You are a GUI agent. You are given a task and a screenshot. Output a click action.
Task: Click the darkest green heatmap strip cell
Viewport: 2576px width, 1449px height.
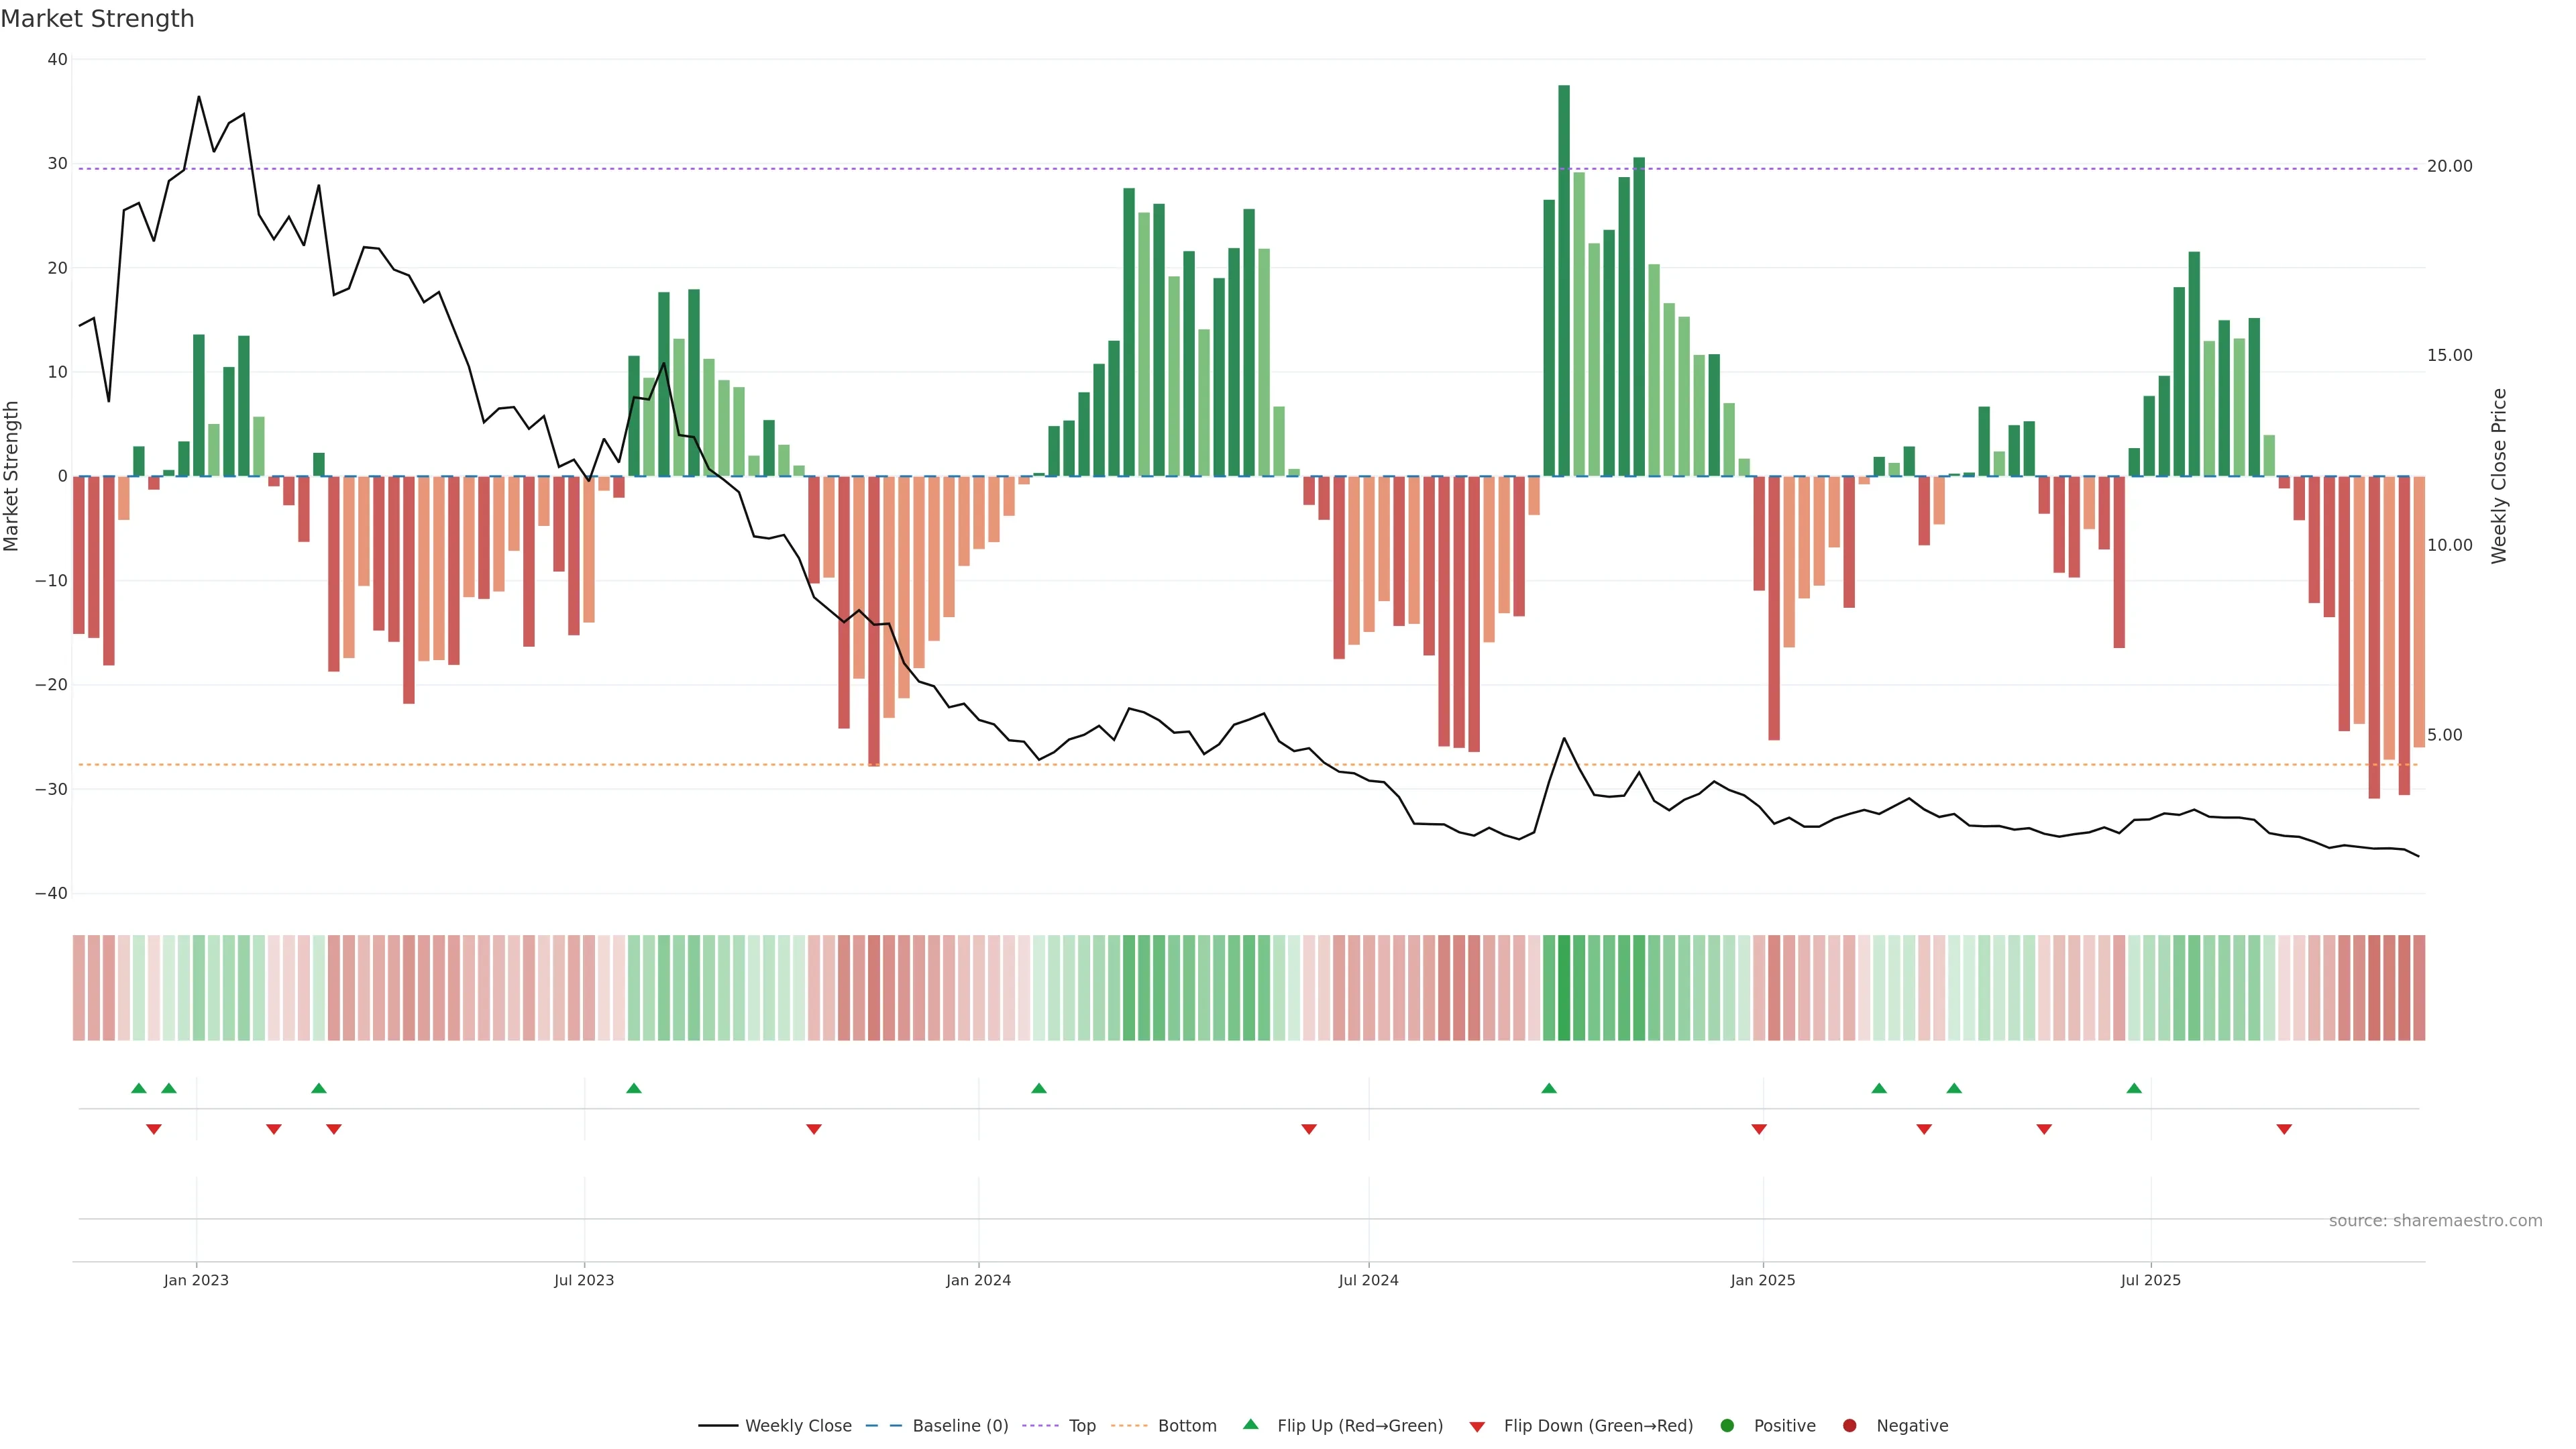click(x=1564, y=987)
